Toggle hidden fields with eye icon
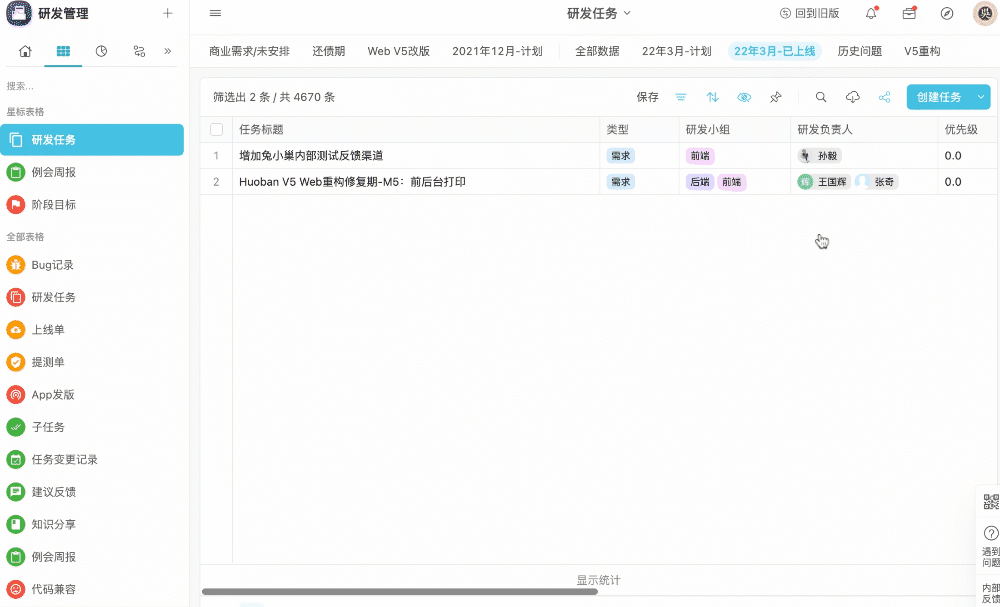 744,97
